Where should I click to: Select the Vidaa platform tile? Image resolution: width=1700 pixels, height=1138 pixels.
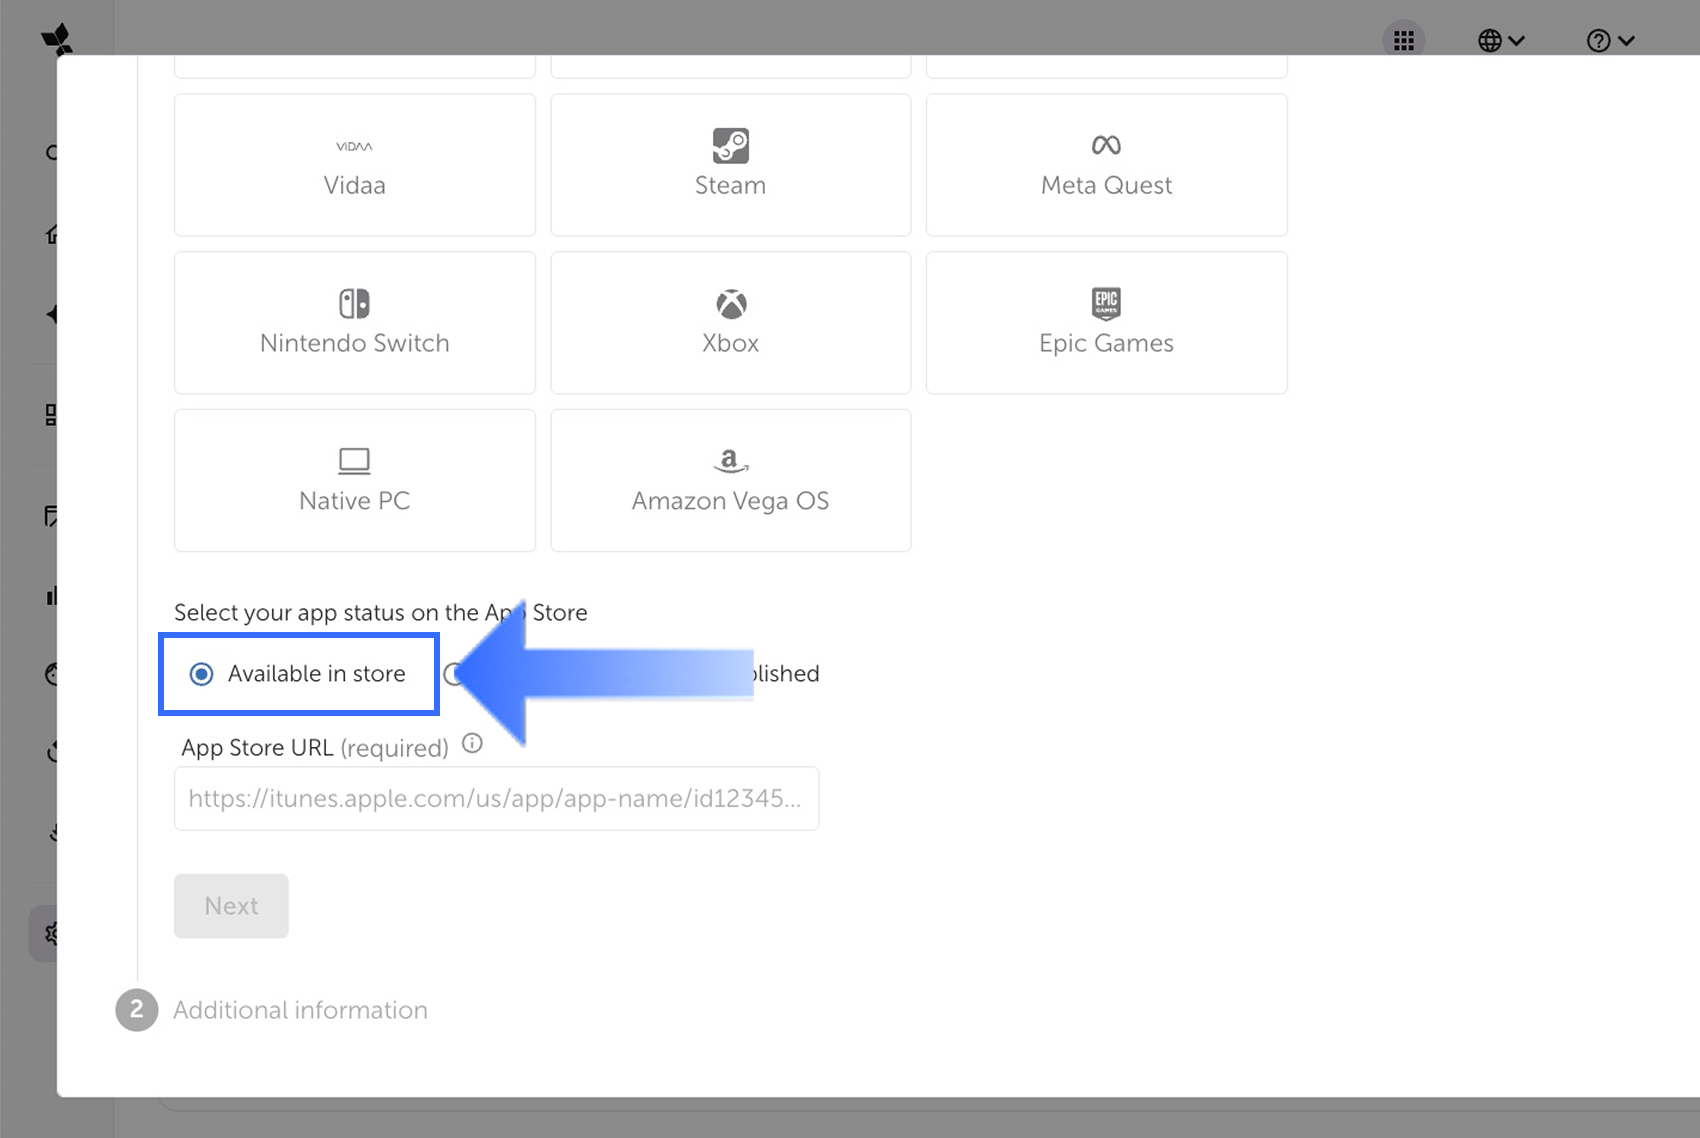click(354, 165)
